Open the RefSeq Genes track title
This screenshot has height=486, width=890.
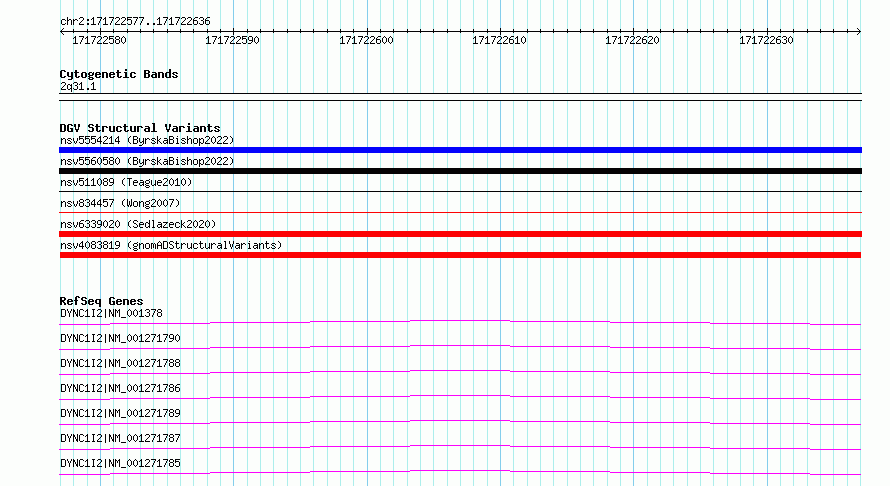click(102, 301)
